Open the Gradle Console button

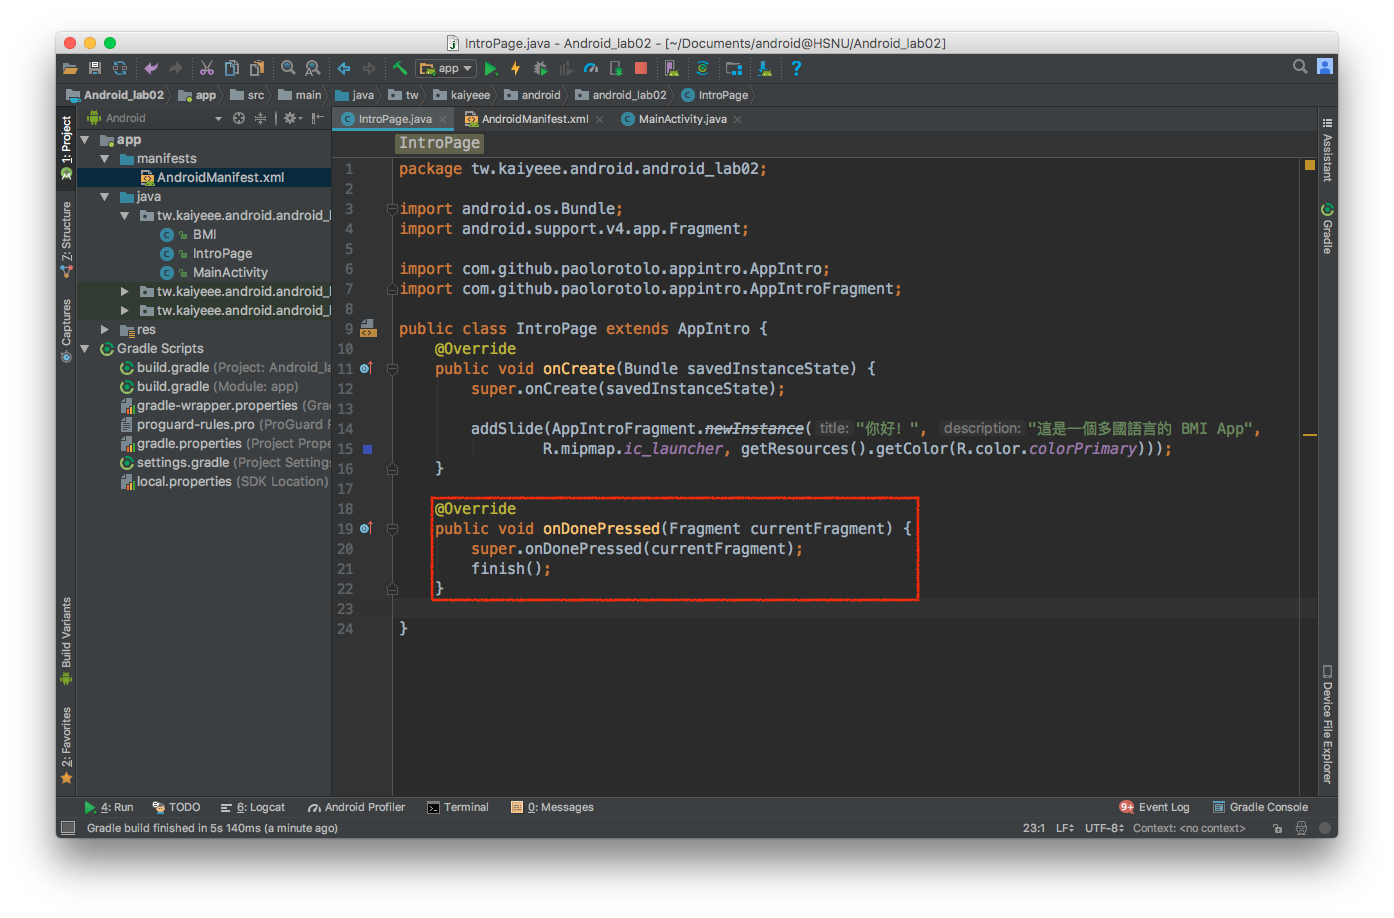coord(1260,807)
